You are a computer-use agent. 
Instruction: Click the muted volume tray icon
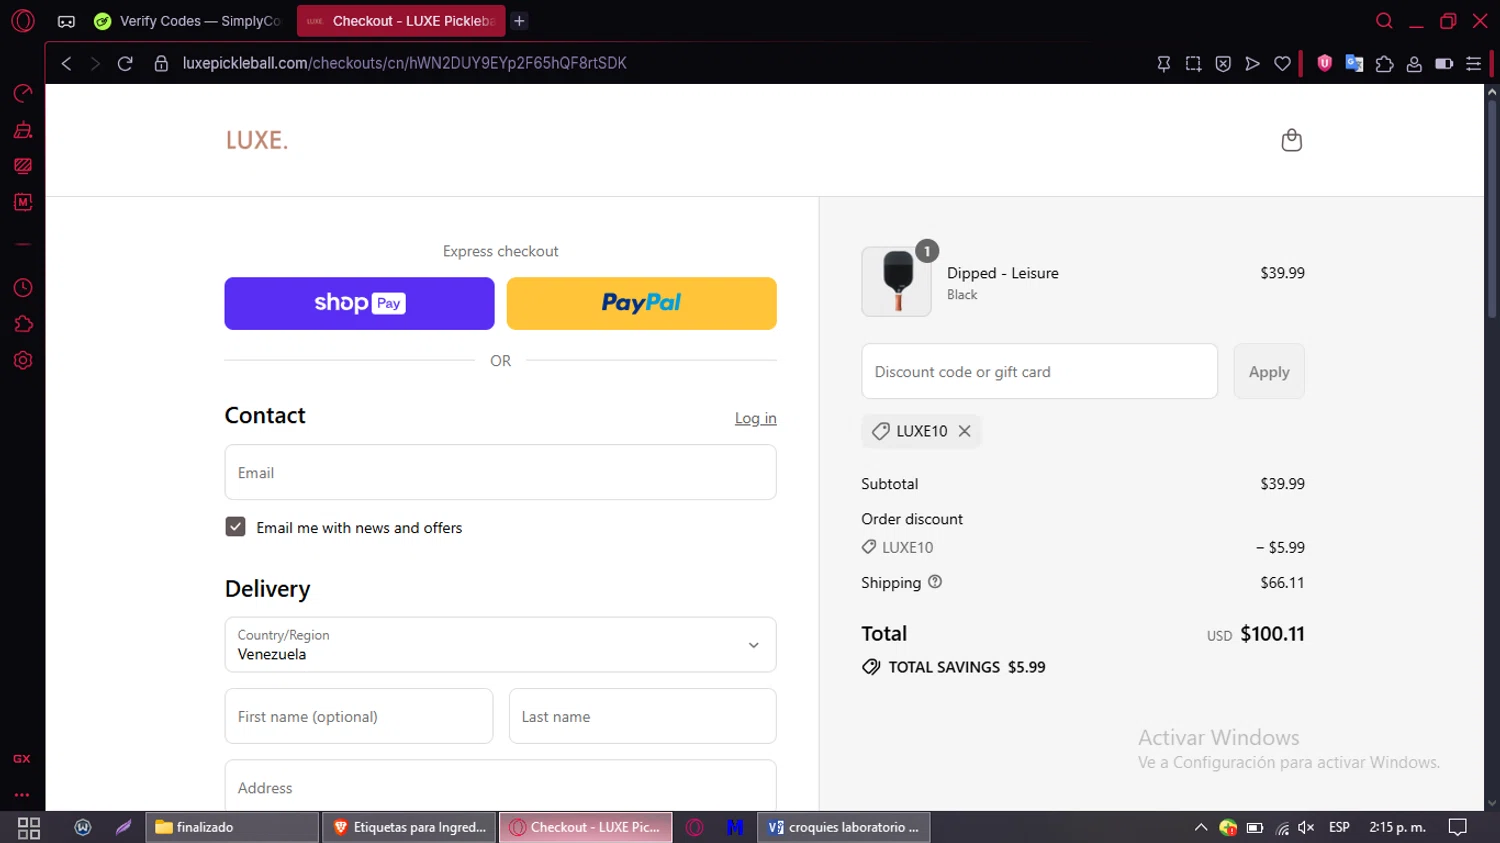(x=1306, y=827)
